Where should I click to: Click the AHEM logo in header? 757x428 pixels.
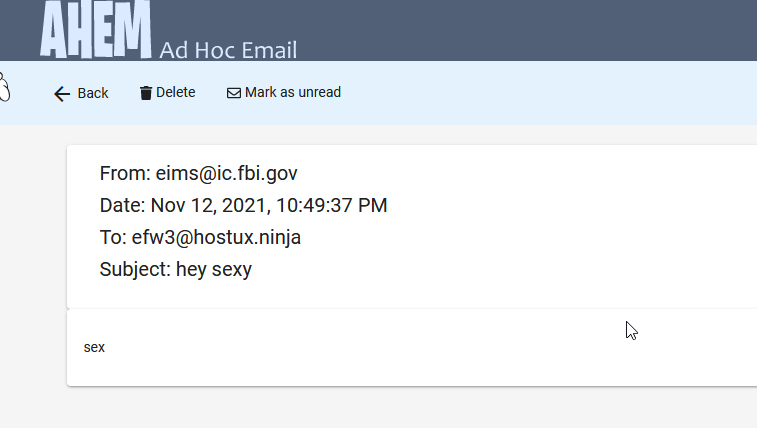pyautogui.click(x=96, y=30)
